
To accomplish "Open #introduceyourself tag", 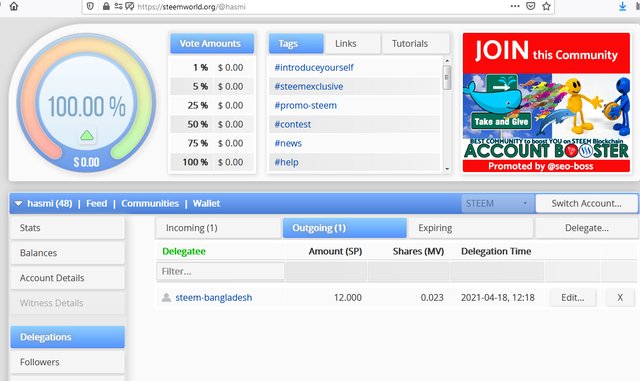I will pos(313,67).
